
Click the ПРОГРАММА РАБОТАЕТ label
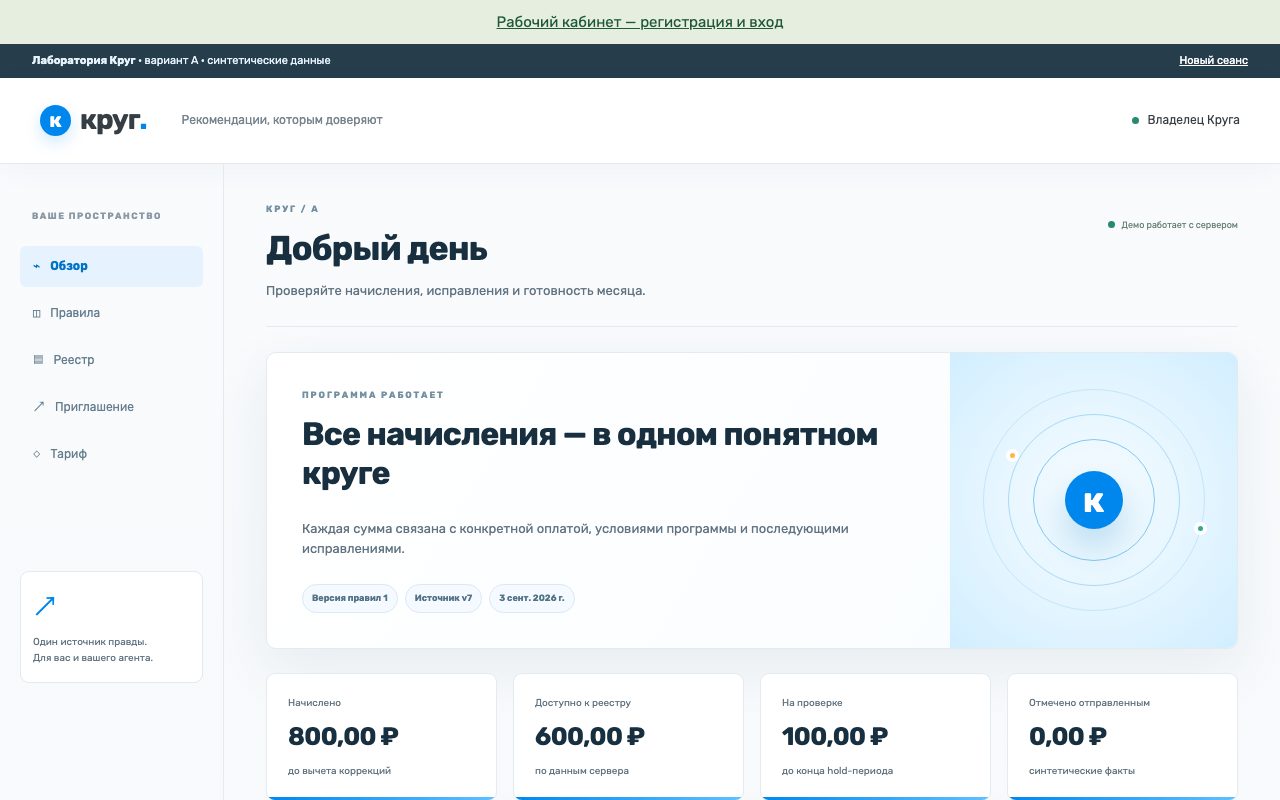(373, 395)
